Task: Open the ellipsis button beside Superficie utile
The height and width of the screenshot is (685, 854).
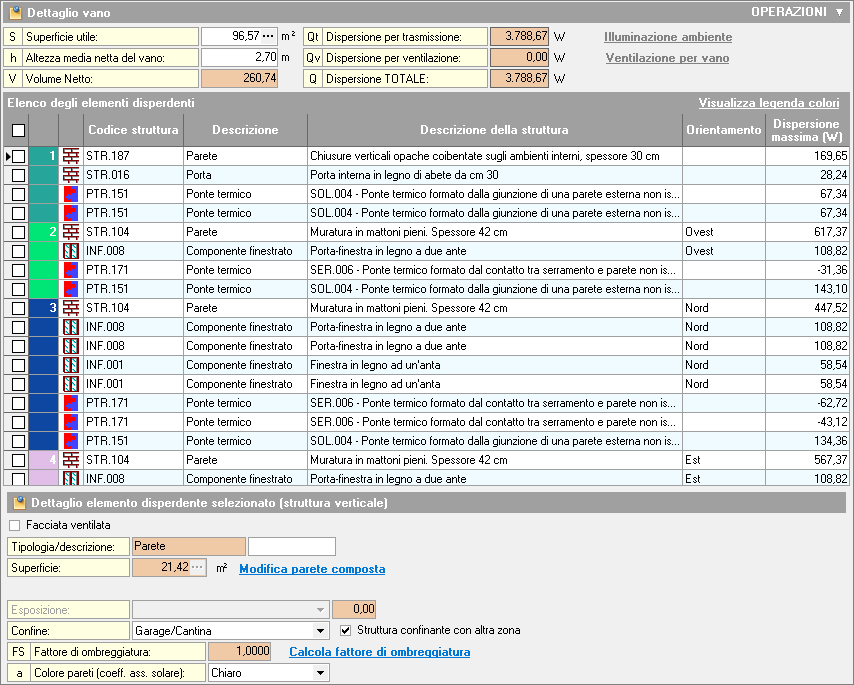Action: tap(268, 36)
